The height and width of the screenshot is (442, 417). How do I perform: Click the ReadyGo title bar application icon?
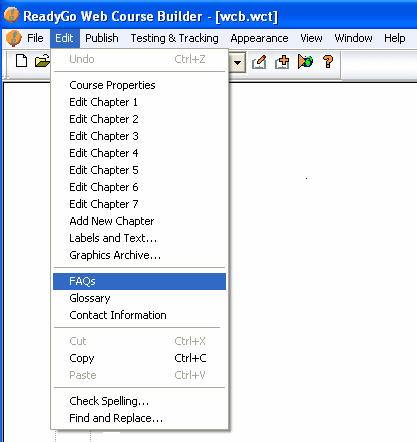[11, 15]
